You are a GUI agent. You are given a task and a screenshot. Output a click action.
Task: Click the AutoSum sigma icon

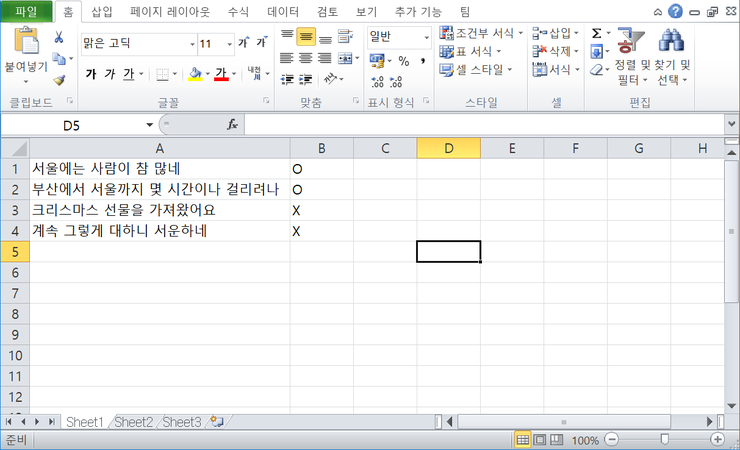[x=597, y=34]
